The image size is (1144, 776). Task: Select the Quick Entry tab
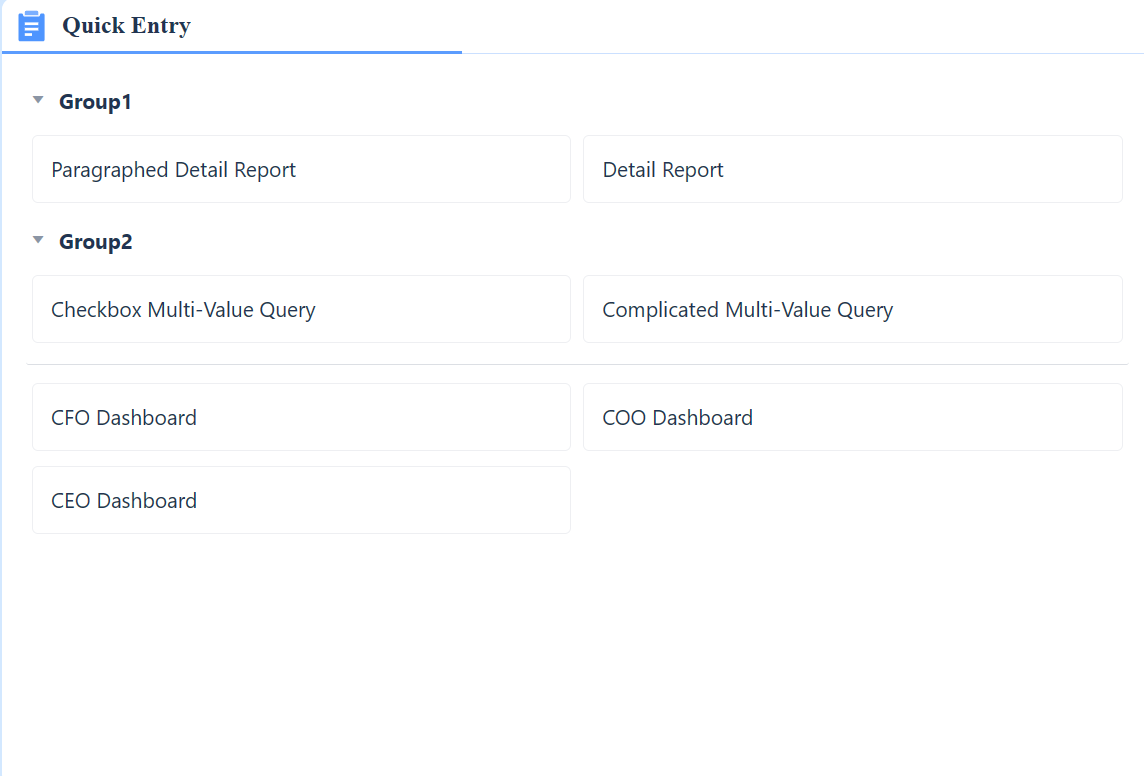pyautogui.click(x=126, y=26)
